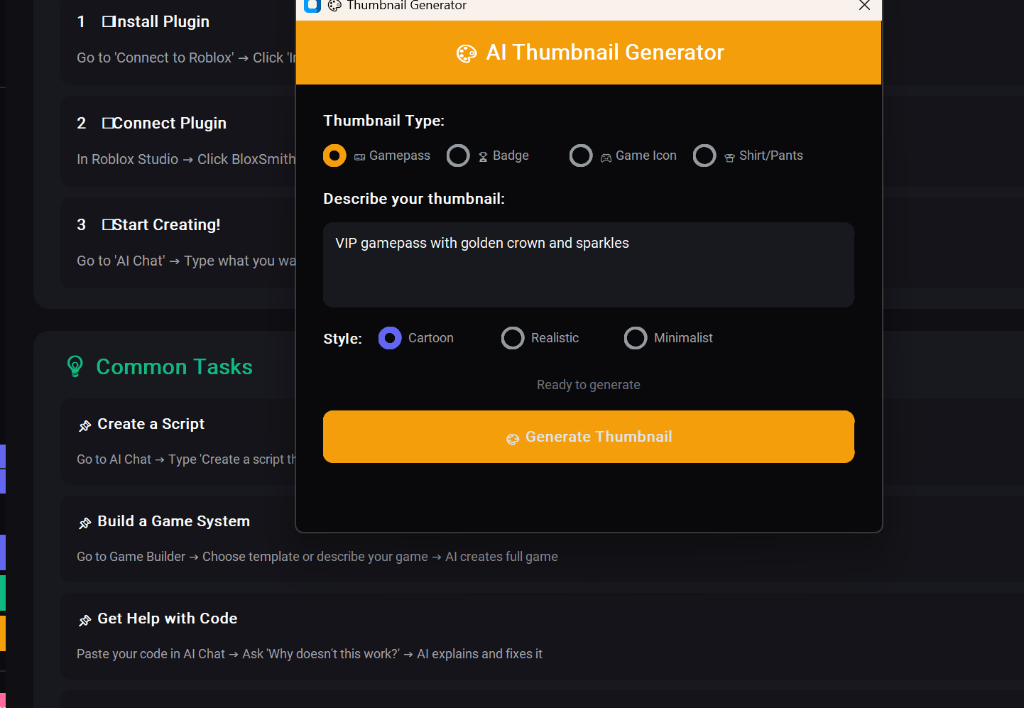Click the controller icon beside Game Icon
This screenshot has width=1024, height=708.
coord(606,157)
